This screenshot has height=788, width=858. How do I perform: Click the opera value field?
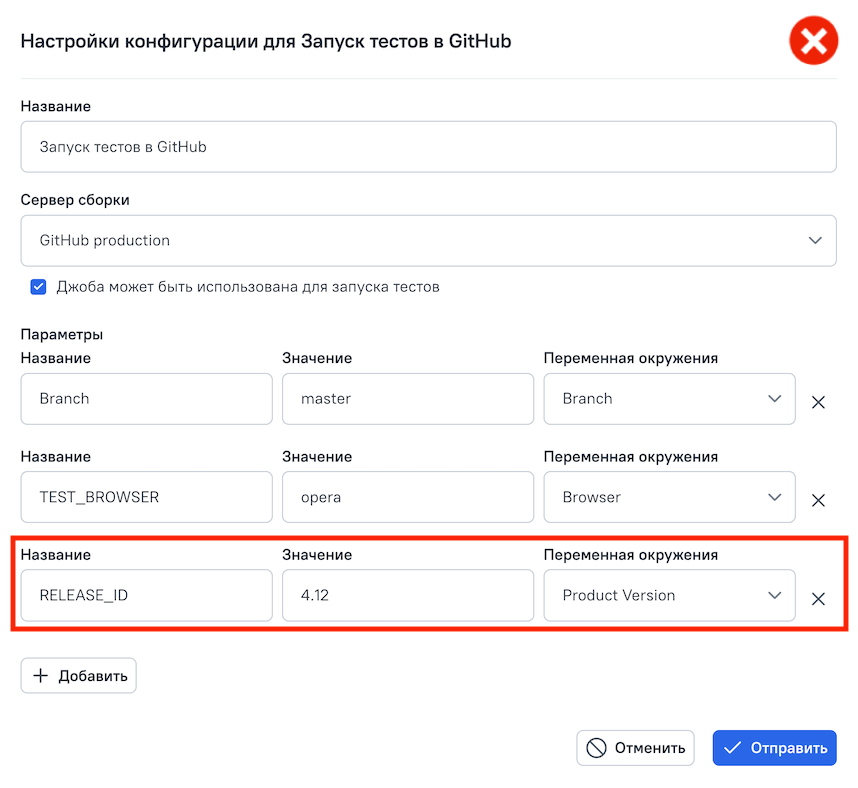(x=407, y=497)
